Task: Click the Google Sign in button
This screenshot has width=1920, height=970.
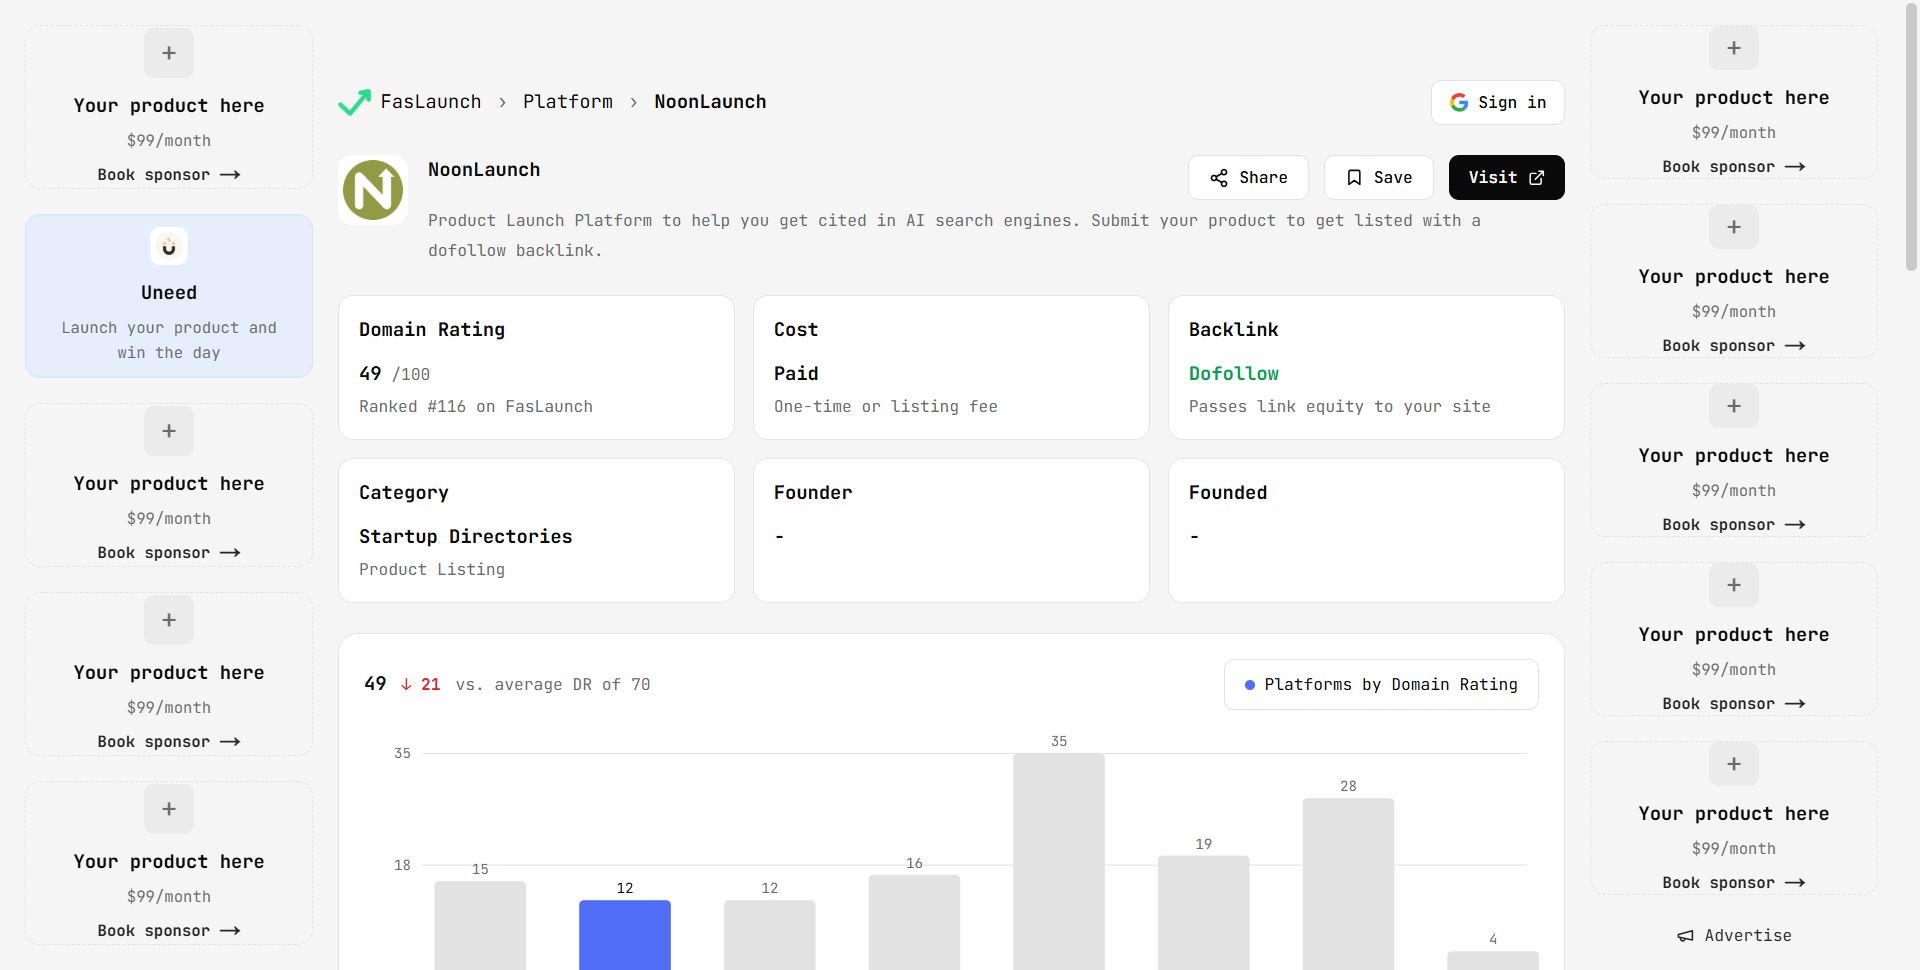Action: pyautogui.click(x=1497, y=102)
